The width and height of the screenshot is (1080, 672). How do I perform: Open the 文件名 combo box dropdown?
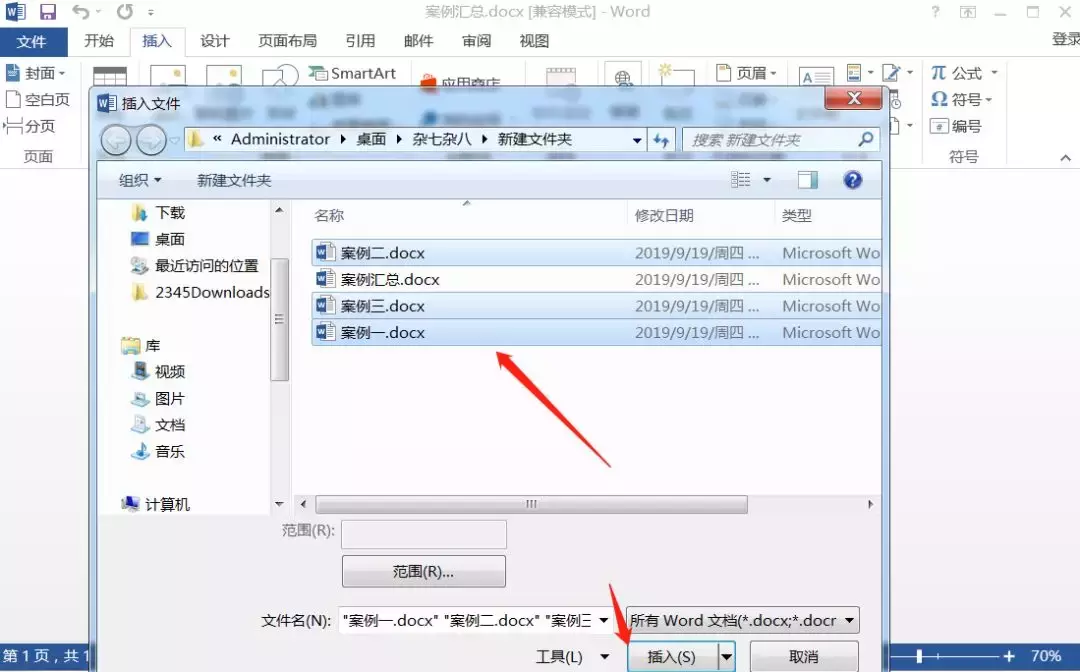[603, 620]
